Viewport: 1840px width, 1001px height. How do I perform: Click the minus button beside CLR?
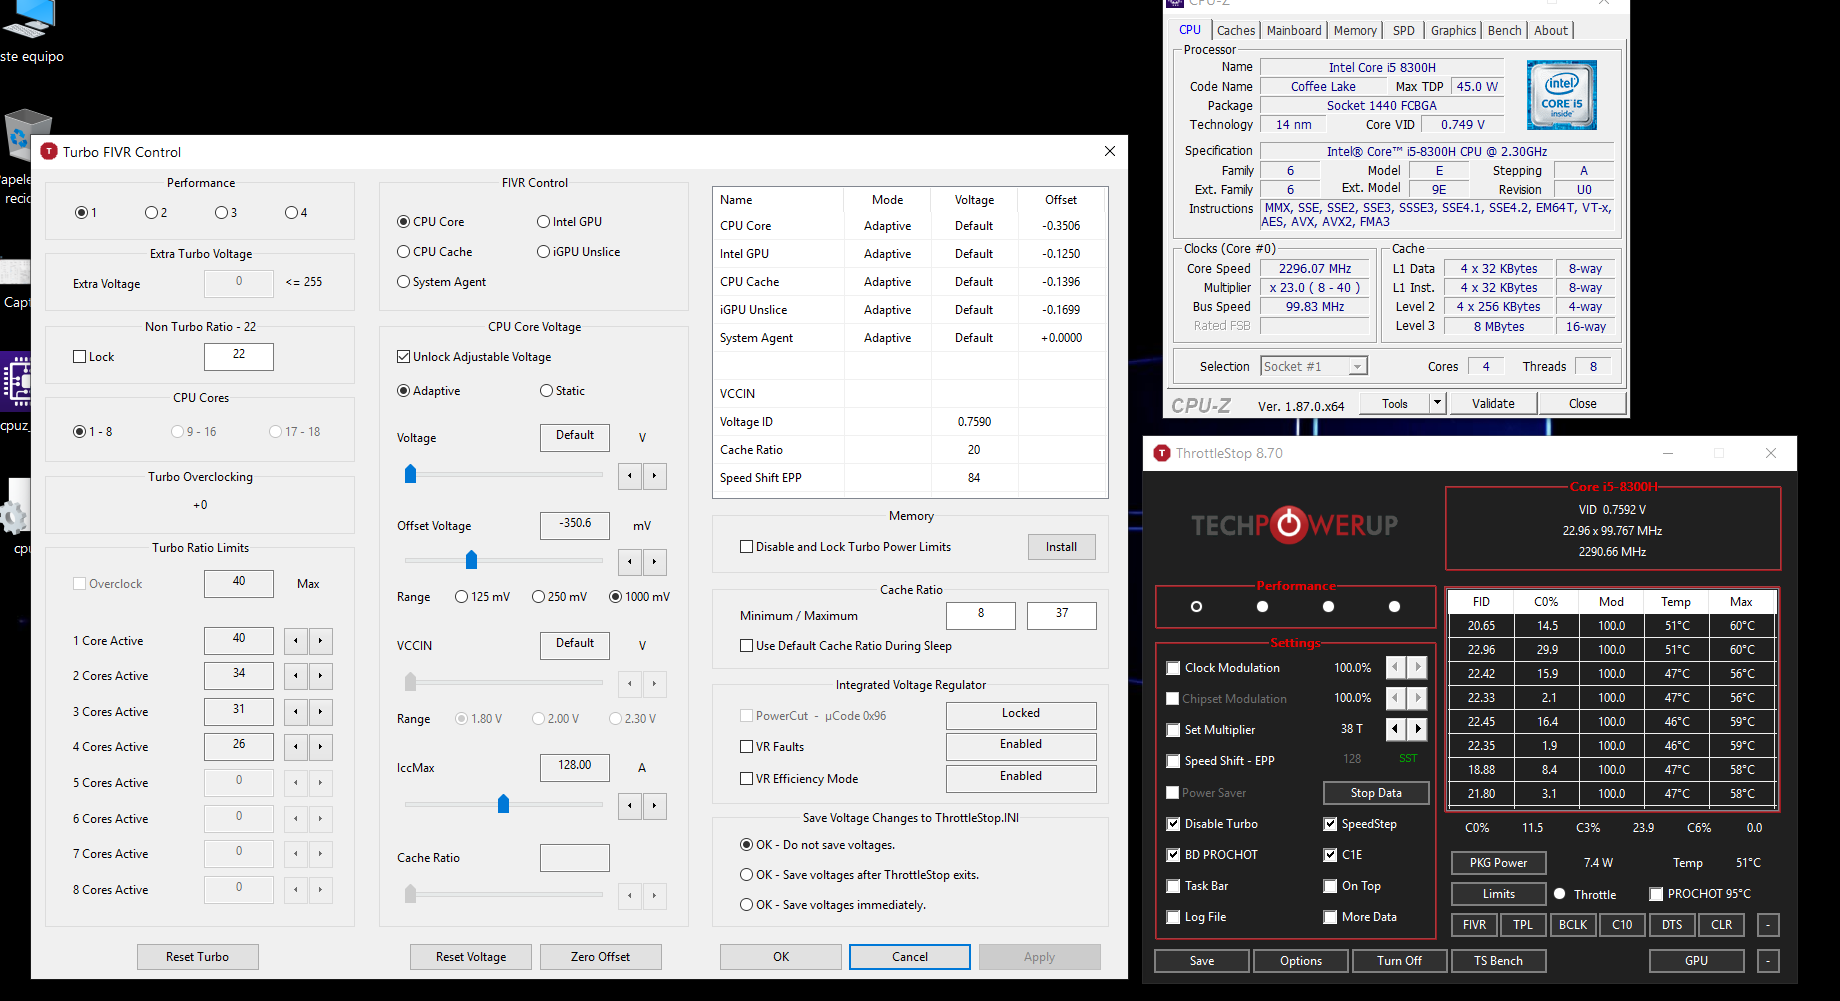point(1768,925)
